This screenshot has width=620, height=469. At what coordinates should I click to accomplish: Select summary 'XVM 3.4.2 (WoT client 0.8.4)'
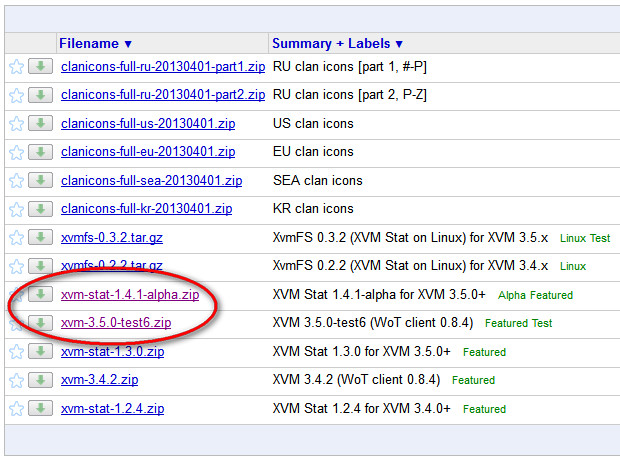356,380
